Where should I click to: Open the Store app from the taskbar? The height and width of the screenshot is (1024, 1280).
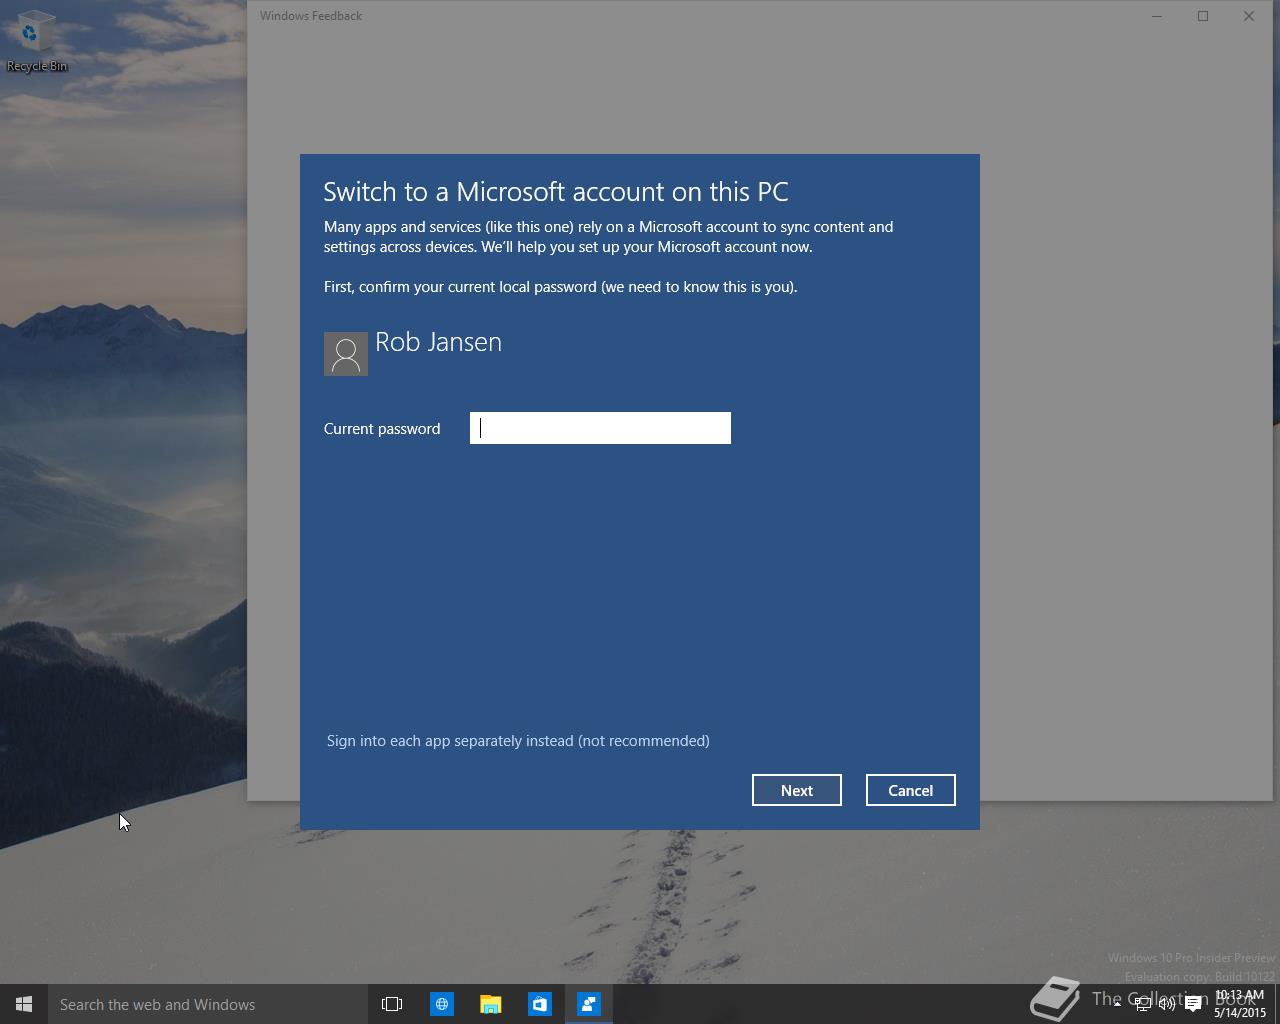coord(539,1004)
